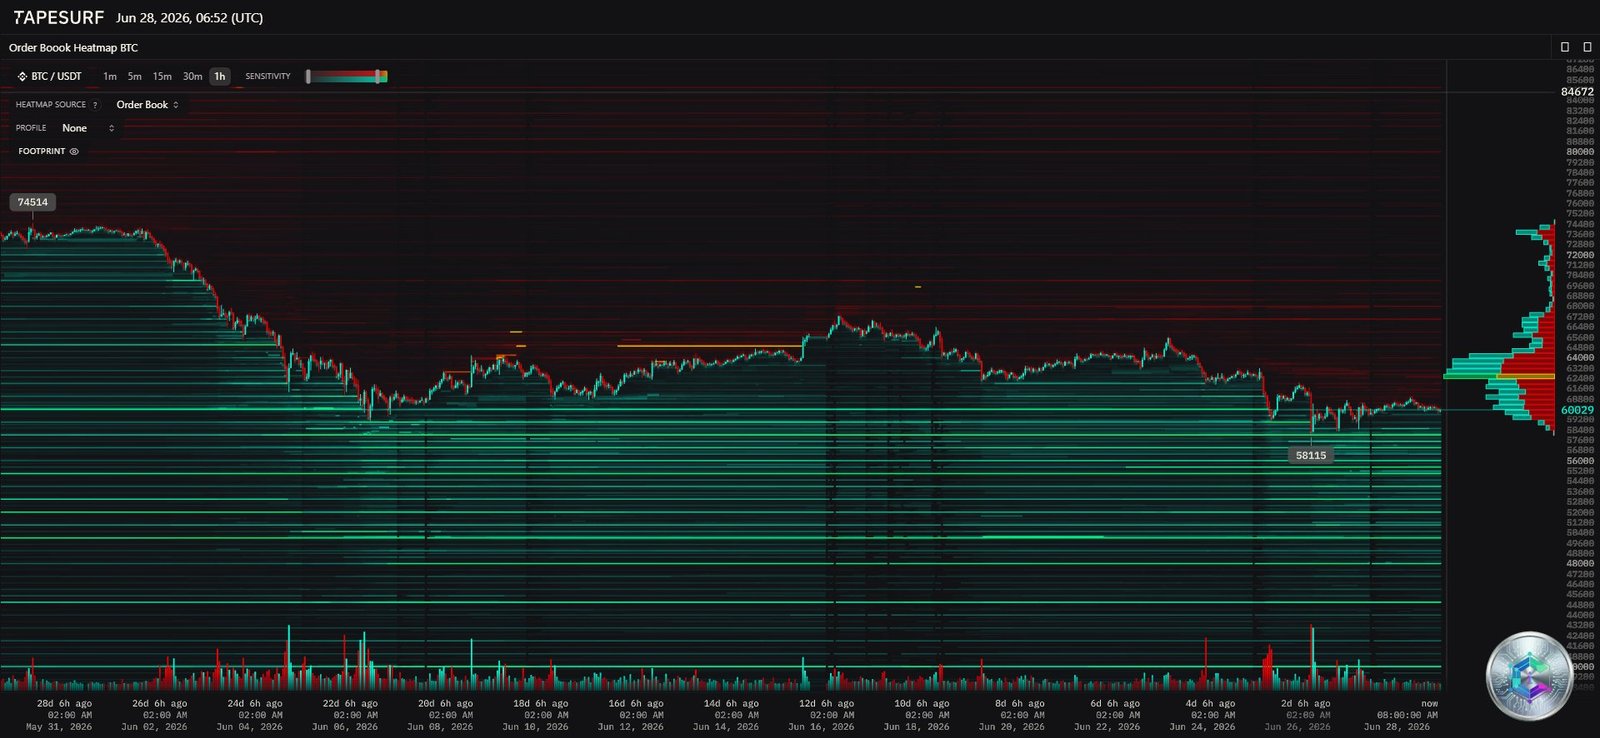Click the May 31, 2026 time axis label

point(59,727)
